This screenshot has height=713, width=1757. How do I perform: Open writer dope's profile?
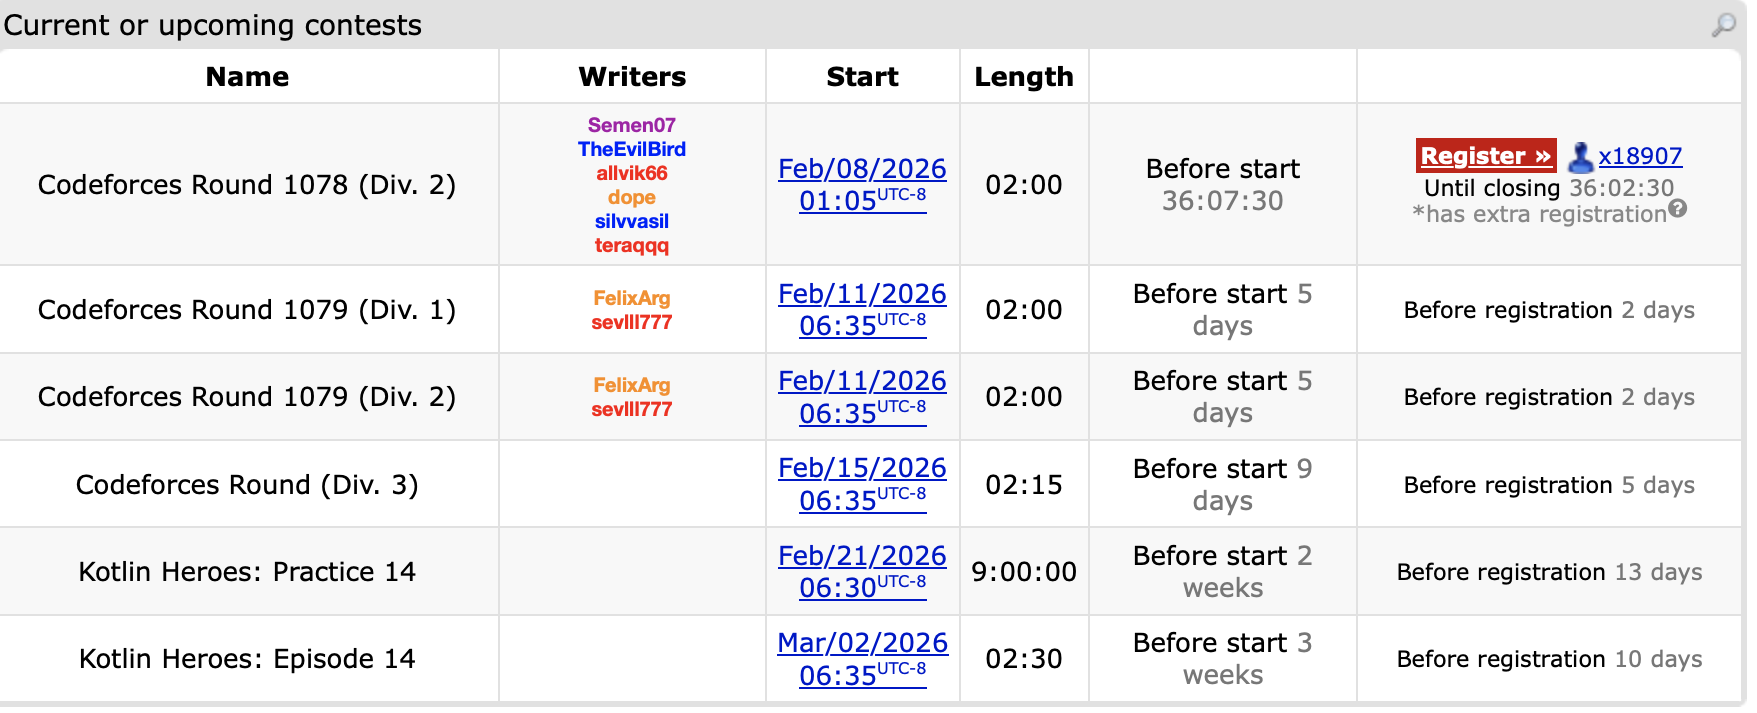coord(631,197)
